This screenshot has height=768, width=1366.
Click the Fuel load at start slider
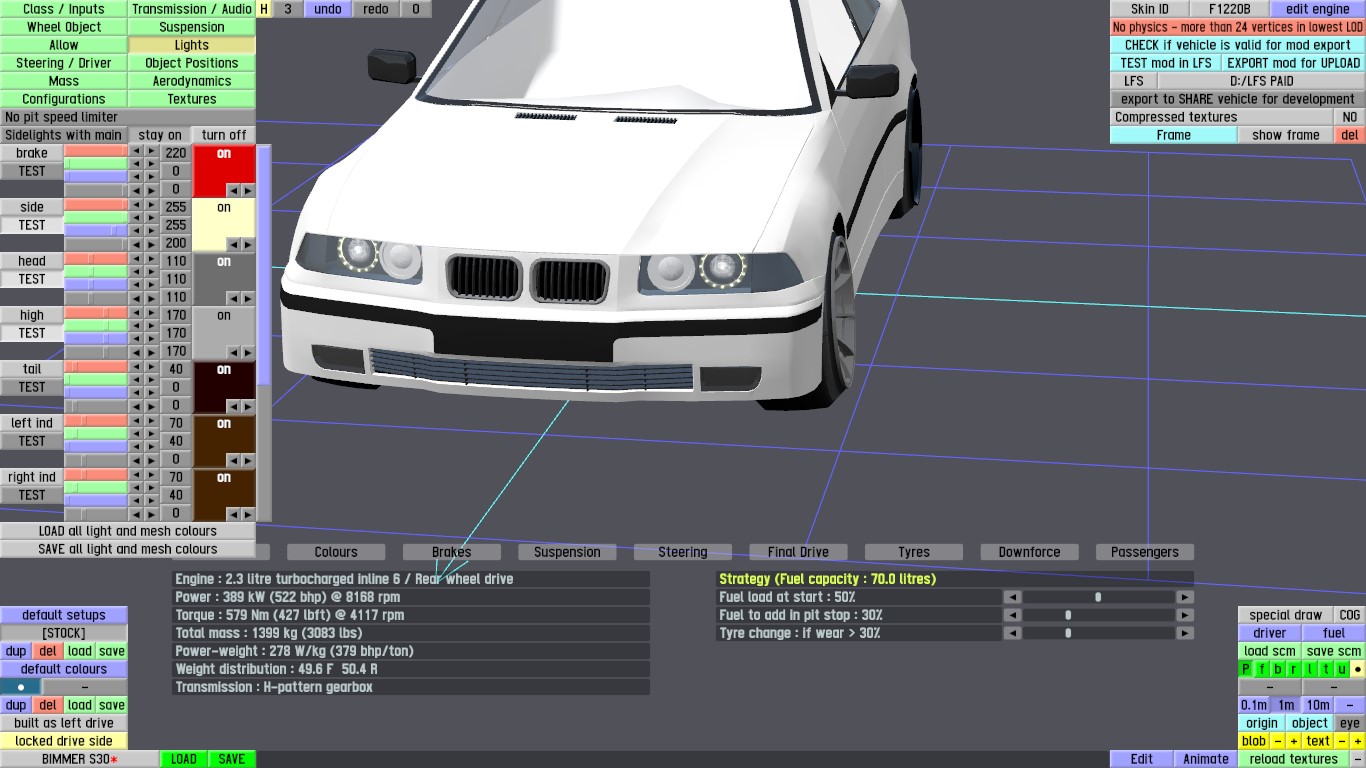1099,597
